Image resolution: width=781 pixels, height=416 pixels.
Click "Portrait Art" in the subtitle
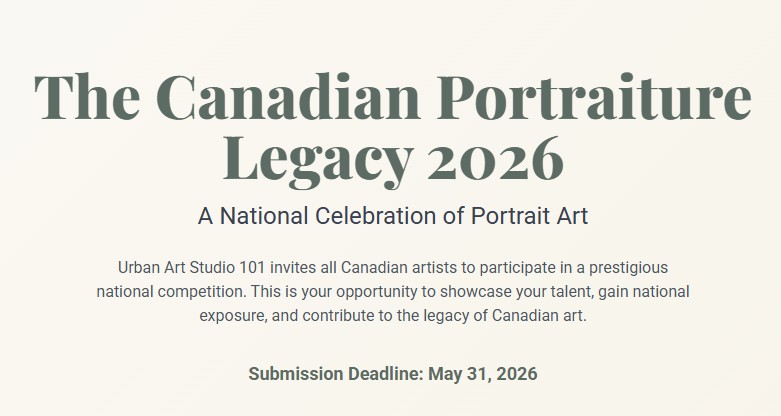click(529, 215)
